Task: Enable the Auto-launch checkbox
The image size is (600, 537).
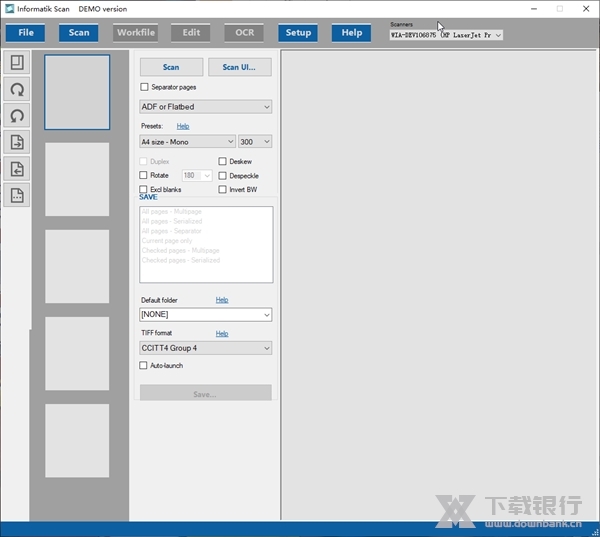Action: pyautogui.click(x=143, y=366)
